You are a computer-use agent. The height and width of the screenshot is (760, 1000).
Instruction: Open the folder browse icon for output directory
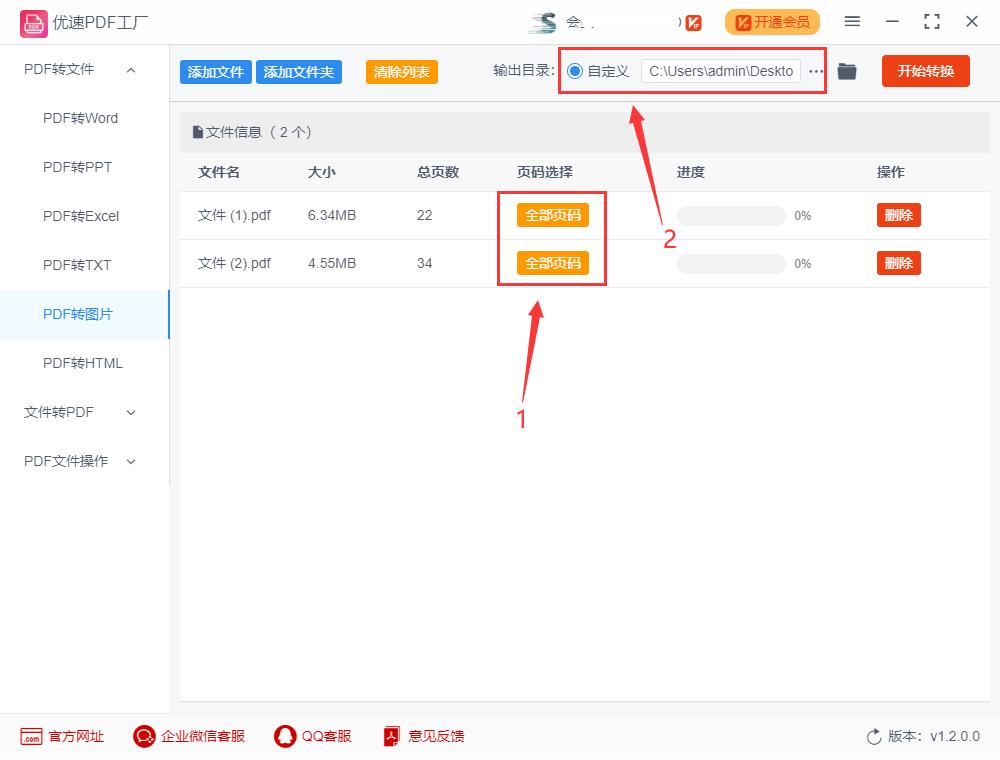point(847,71)
